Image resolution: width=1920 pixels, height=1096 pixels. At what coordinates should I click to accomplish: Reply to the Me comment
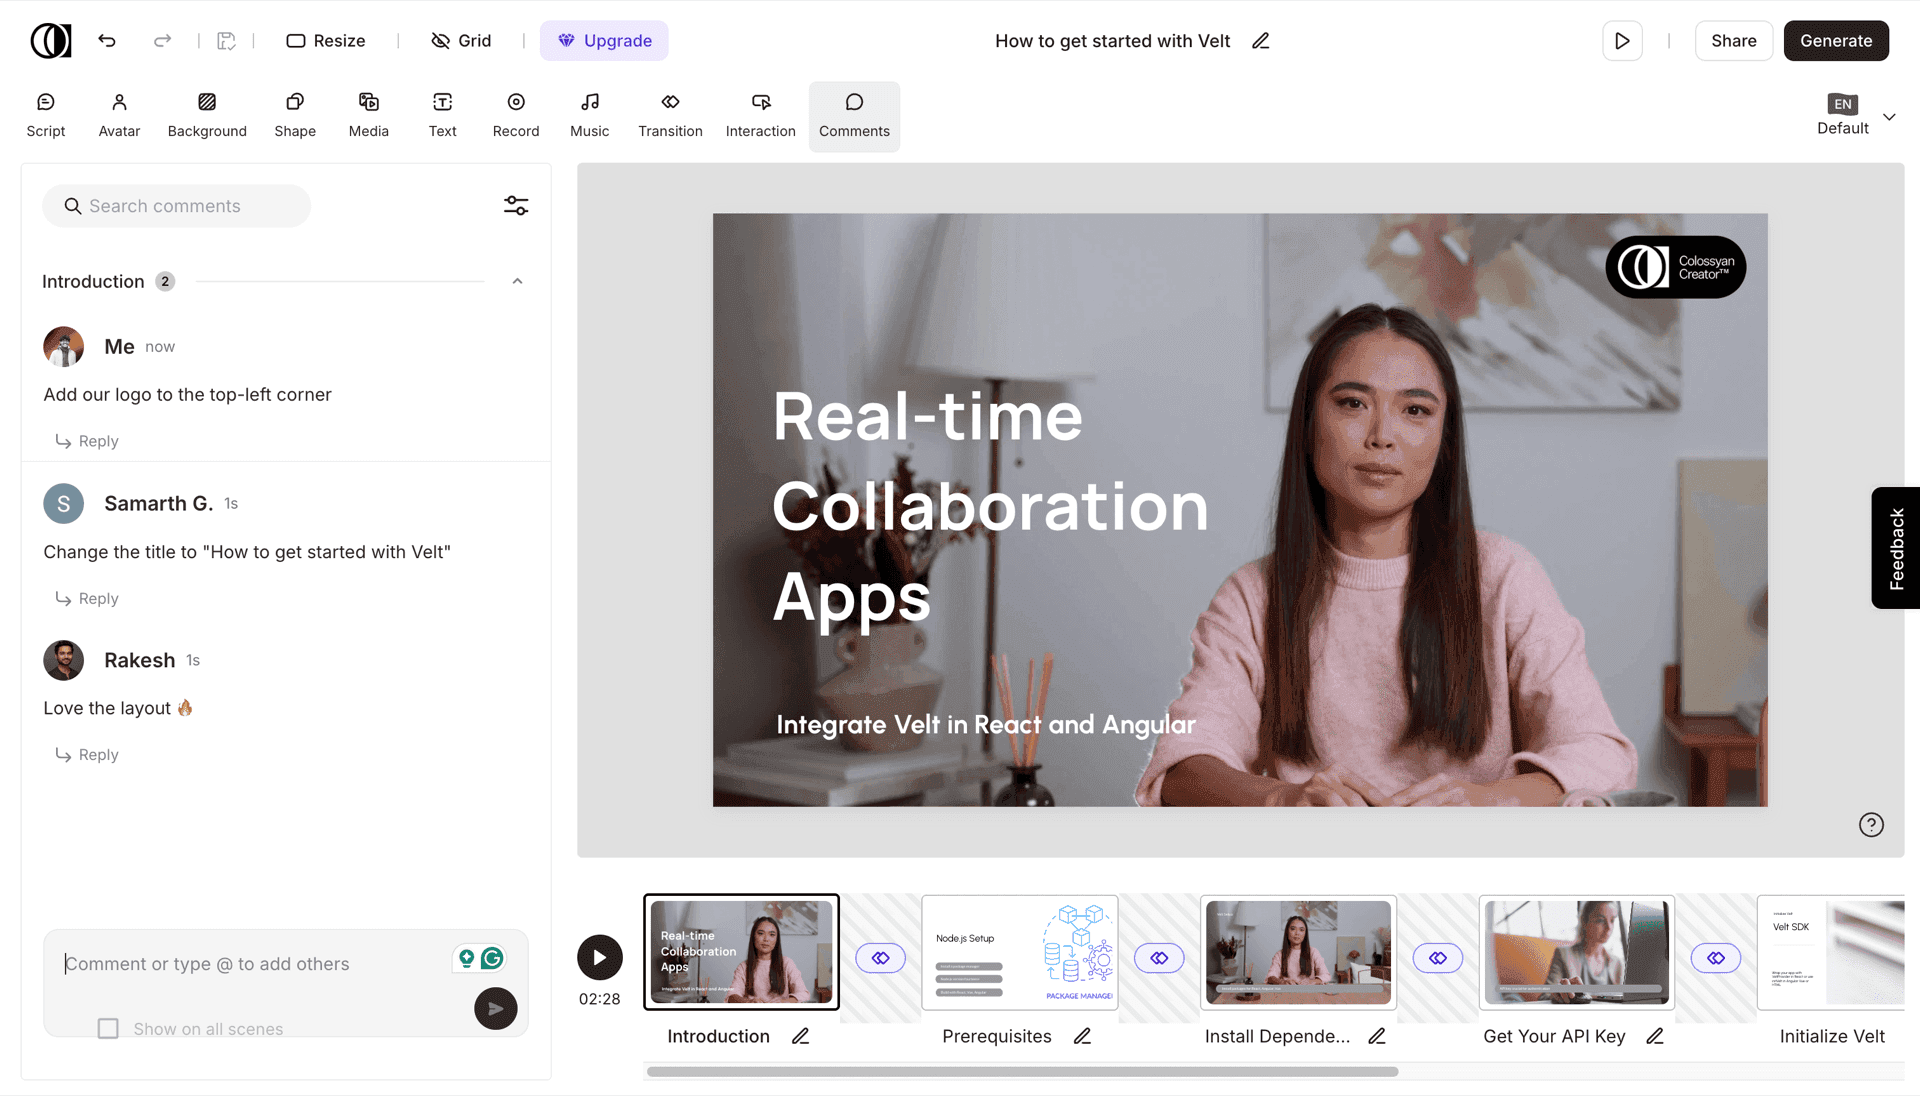click(87, 441)
